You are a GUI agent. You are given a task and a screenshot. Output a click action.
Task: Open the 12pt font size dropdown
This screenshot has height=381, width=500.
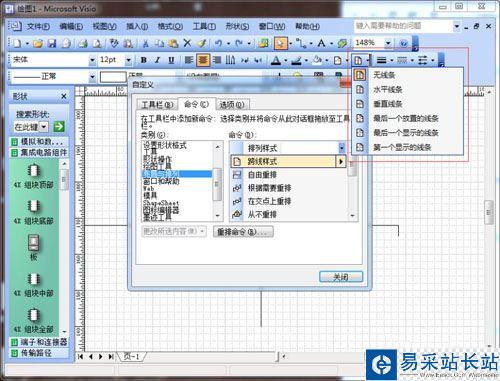(128, 60)
